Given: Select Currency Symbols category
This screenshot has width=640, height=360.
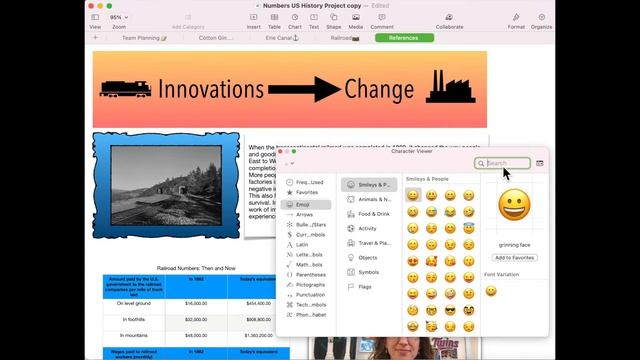Looking at the screenshot, I should click(x=305, y=235).
